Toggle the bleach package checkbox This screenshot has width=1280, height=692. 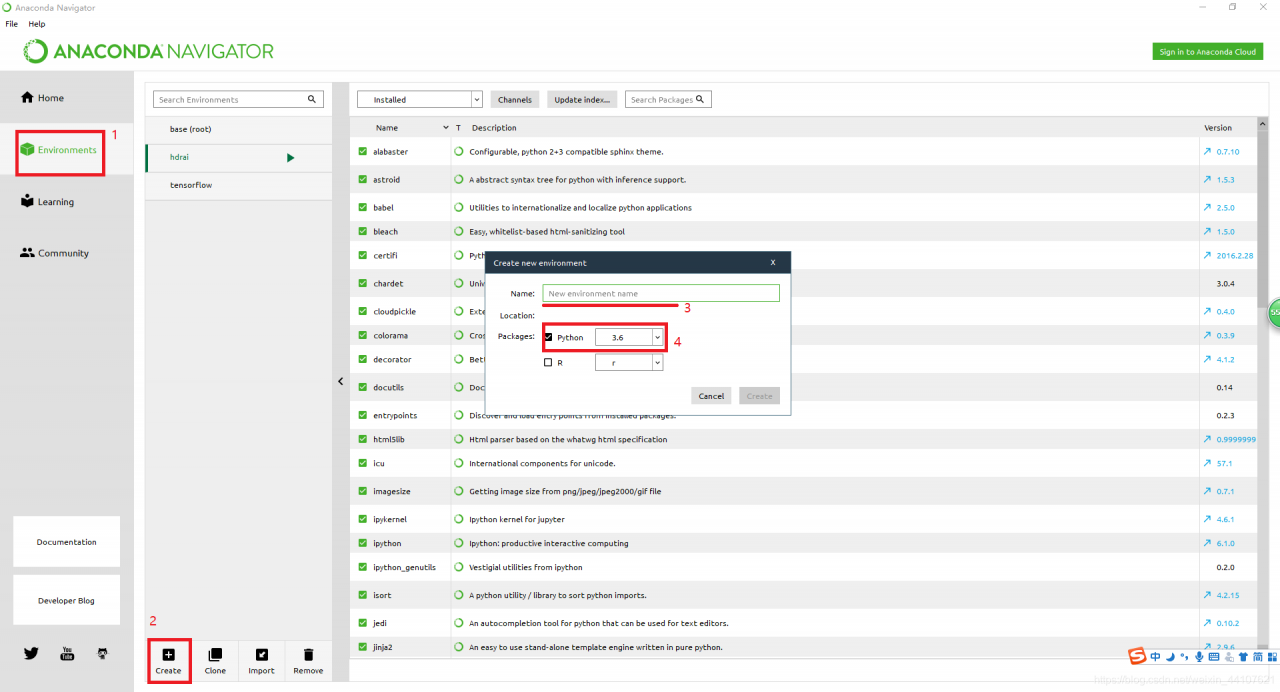[x=363, y=231]
